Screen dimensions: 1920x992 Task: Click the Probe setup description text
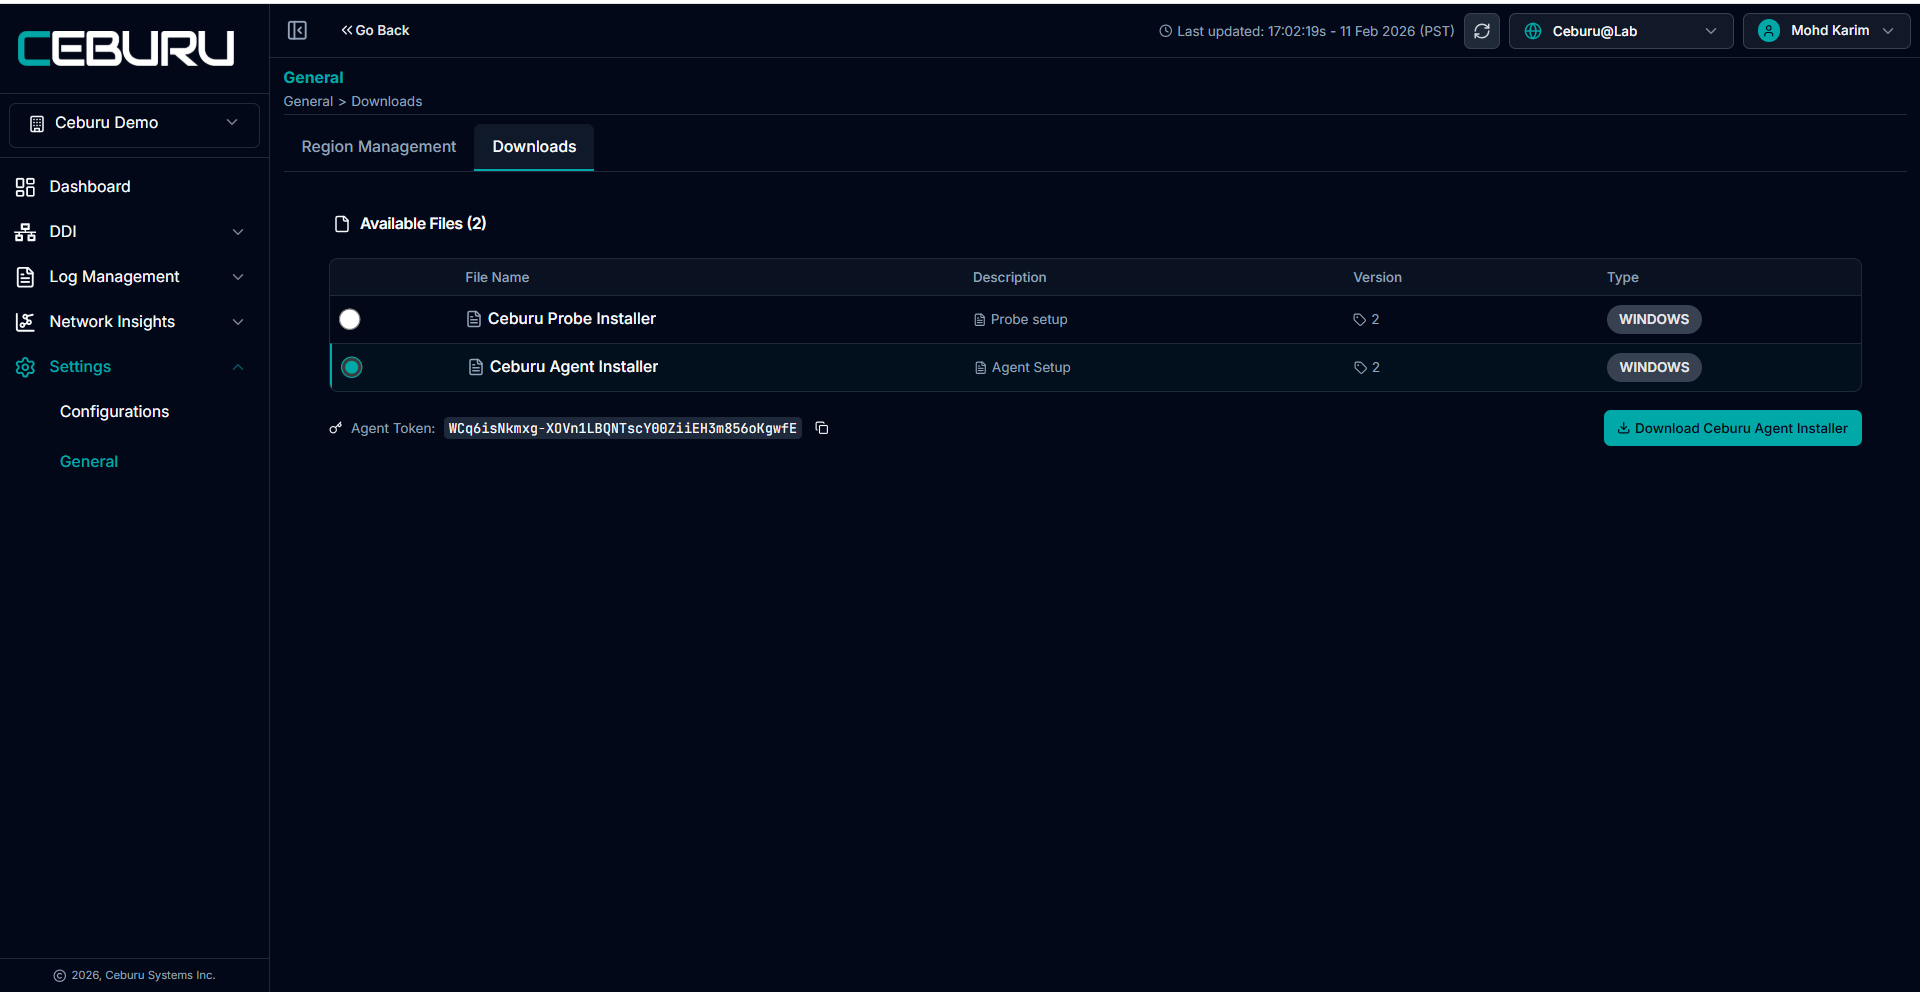pos(1029,320)
